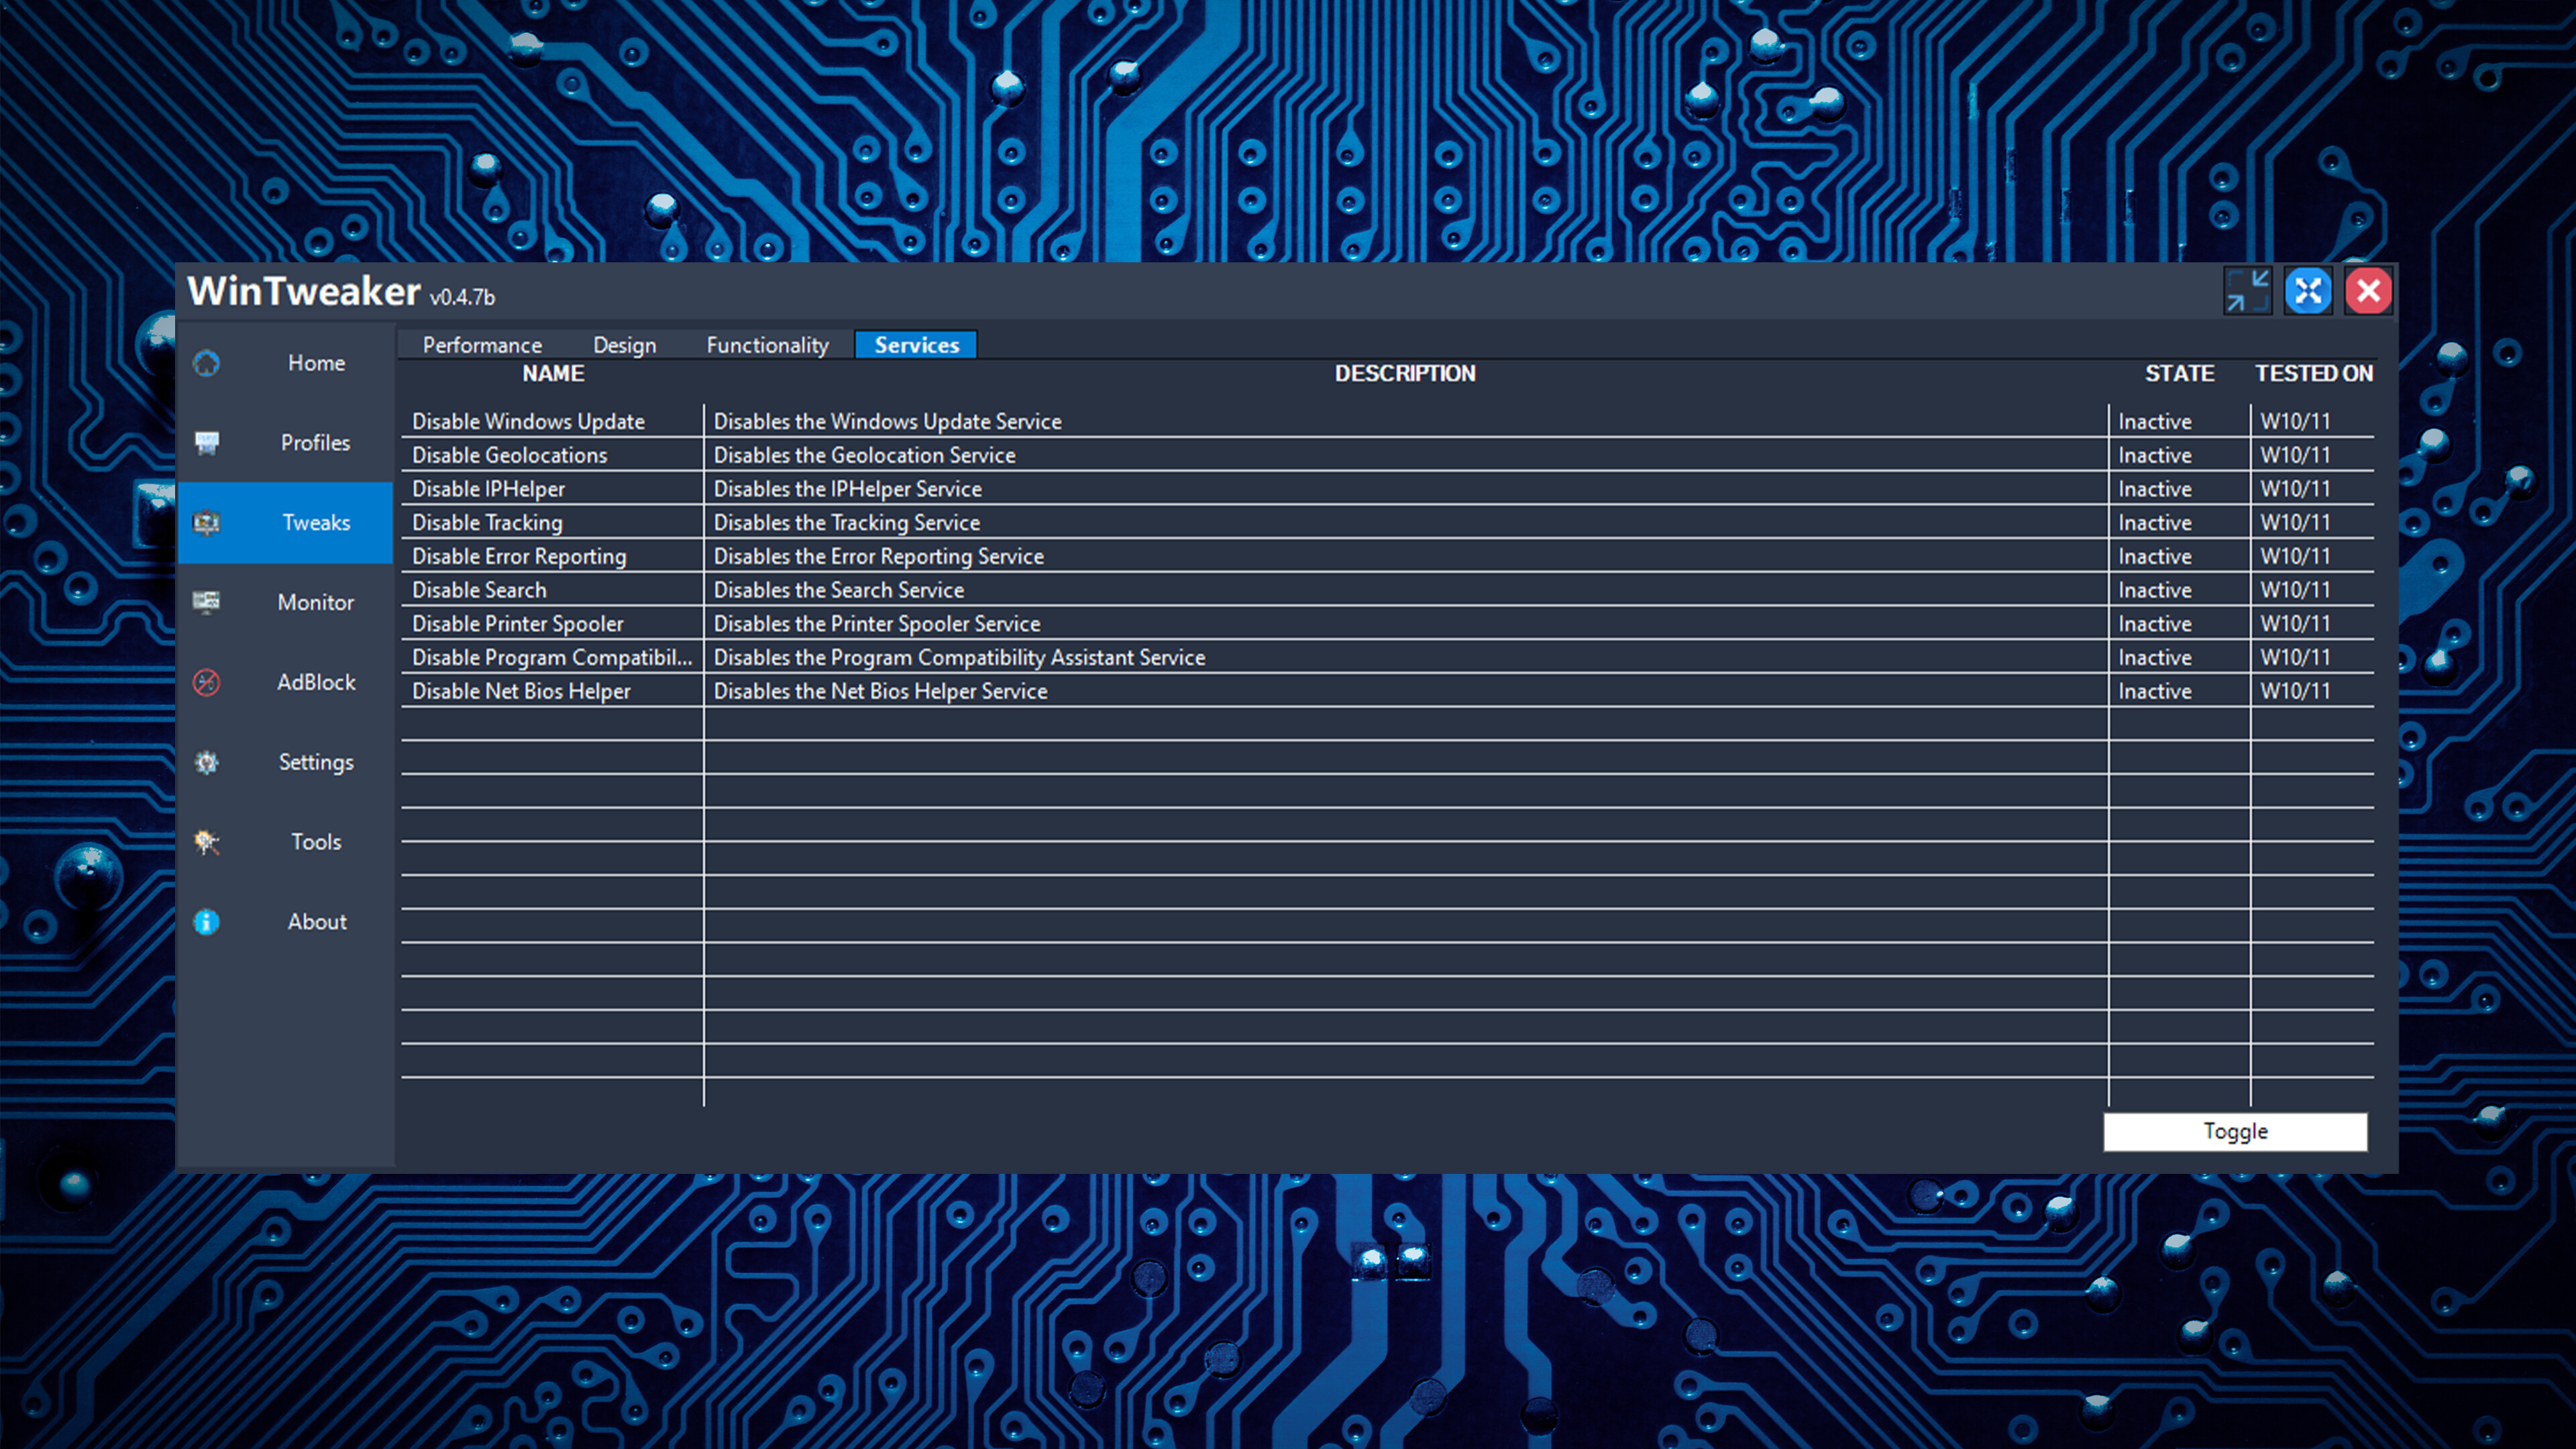Switch to the Design tab
This screenshot has width=2576, height=1449.
tap(624, 344)
